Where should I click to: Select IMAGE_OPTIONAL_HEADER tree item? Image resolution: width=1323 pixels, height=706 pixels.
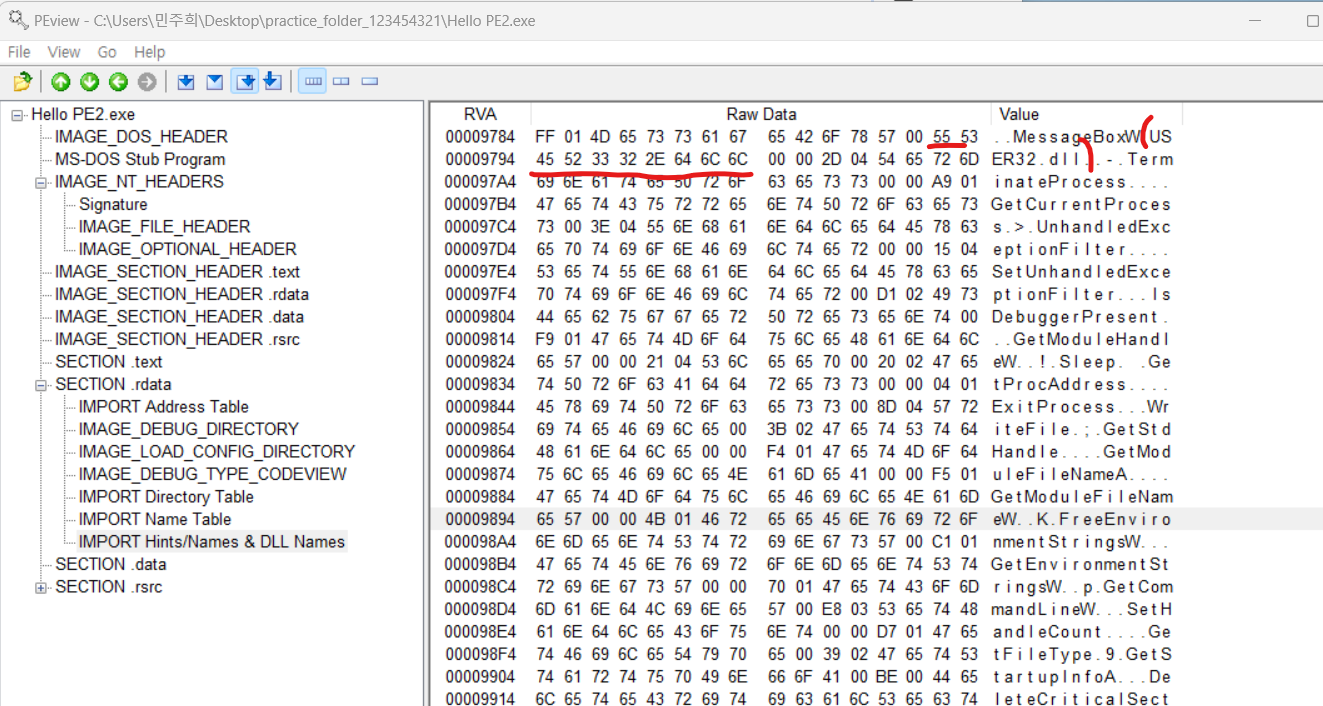pyautogui.click(x=188, y=249)
